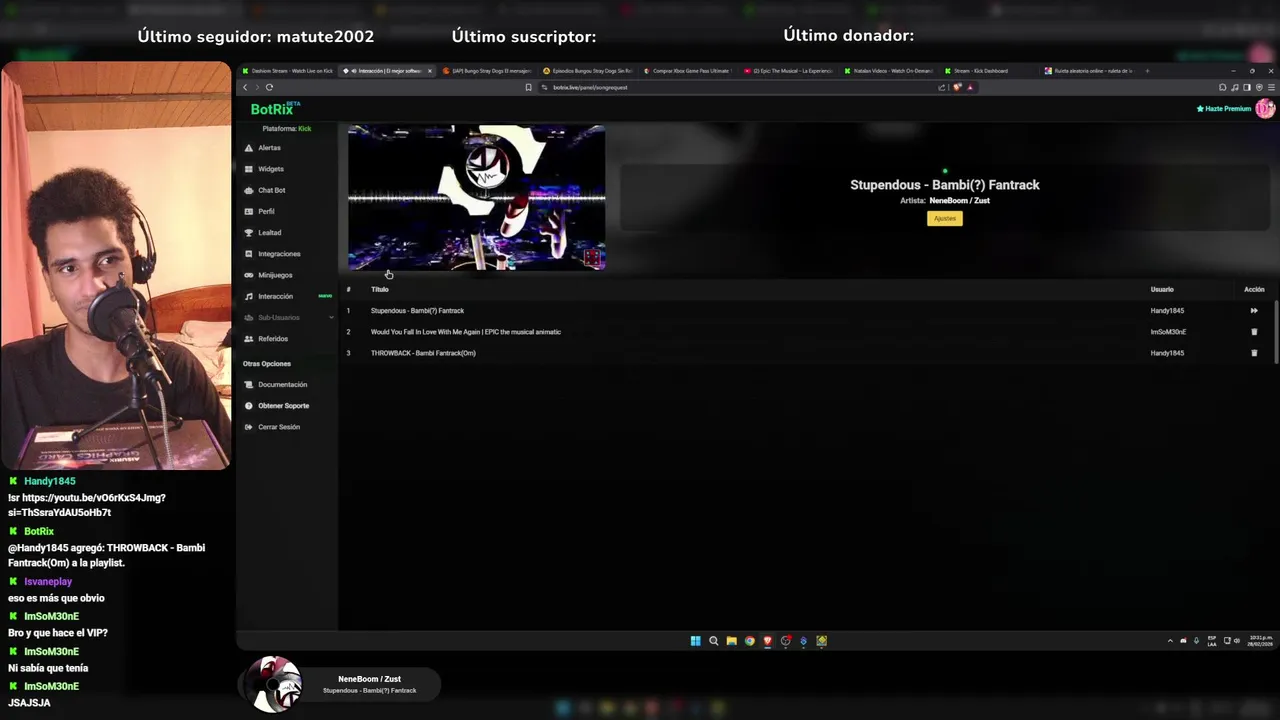Open the Referidos section

[x=272, y=339]
